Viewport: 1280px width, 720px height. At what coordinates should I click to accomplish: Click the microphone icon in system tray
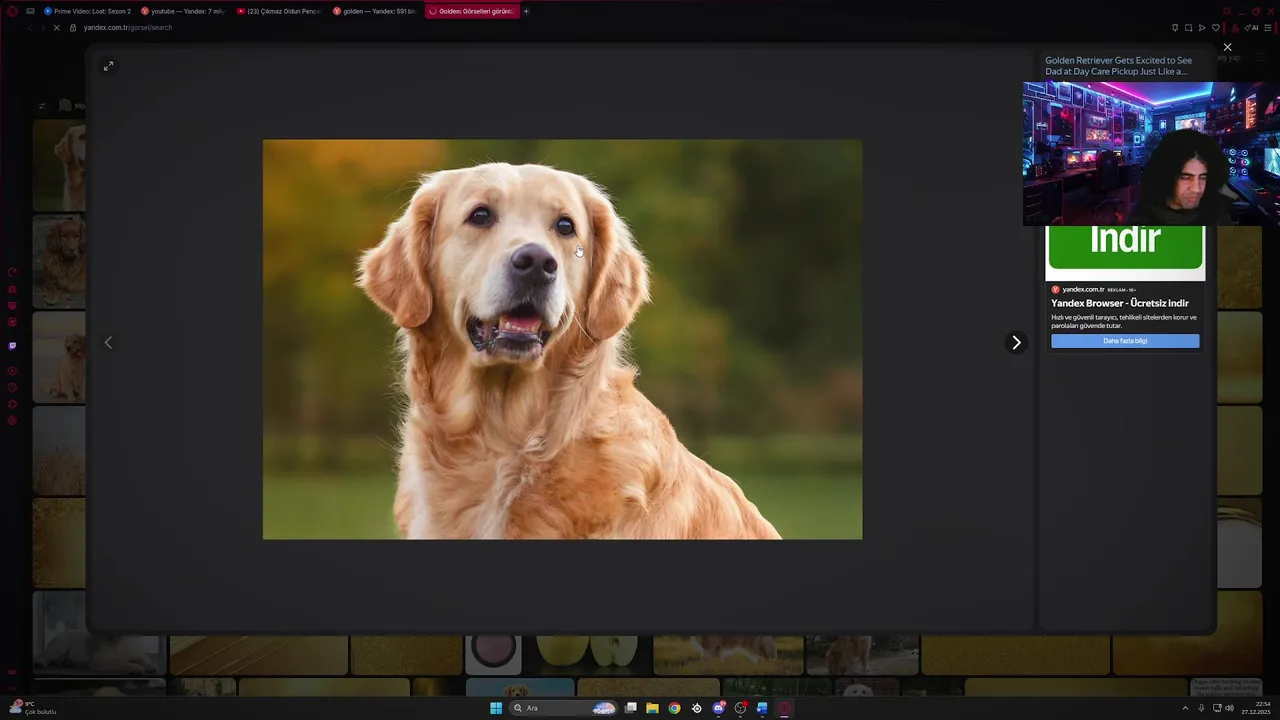click(x=1201, y=708)
